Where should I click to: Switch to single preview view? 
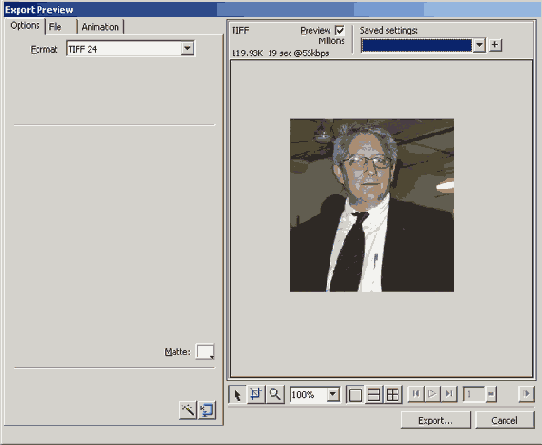[355, 394]
